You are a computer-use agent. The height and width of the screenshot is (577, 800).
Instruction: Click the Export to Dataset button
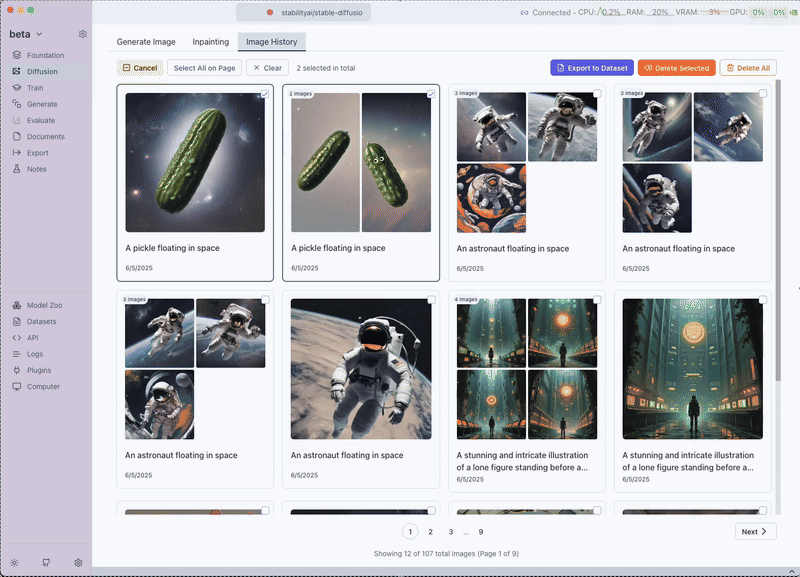pyautogui.click(x=591, y=68)
